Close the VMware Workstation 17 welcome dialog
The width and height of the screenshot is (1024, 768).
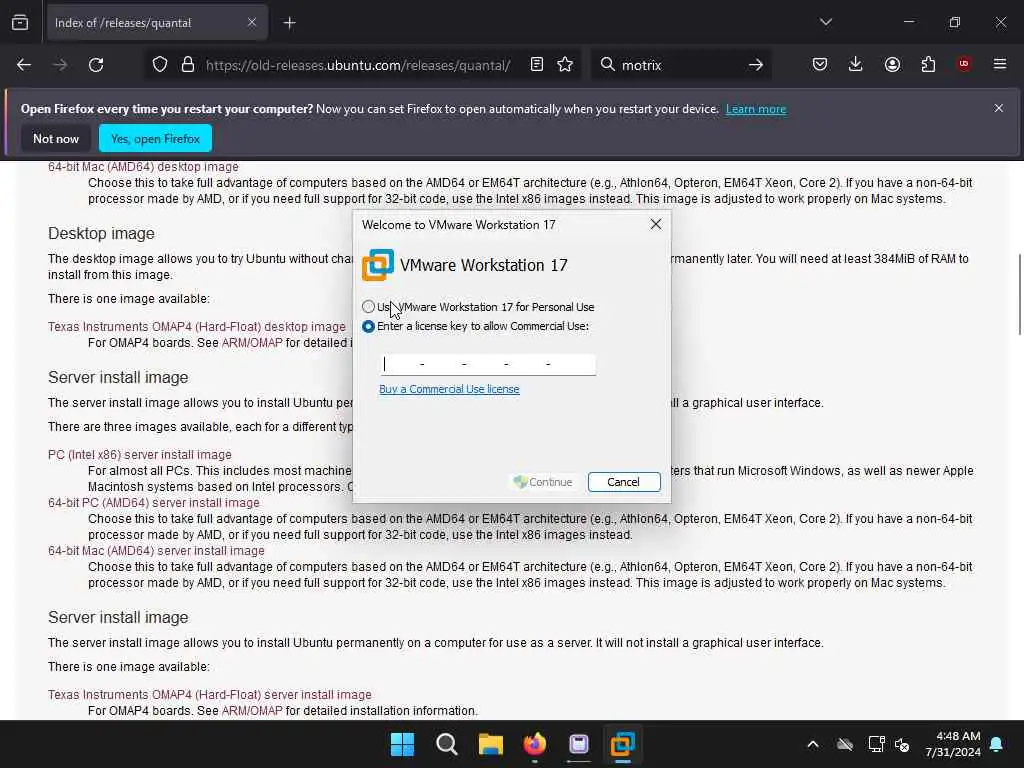(x=656, y=224)
